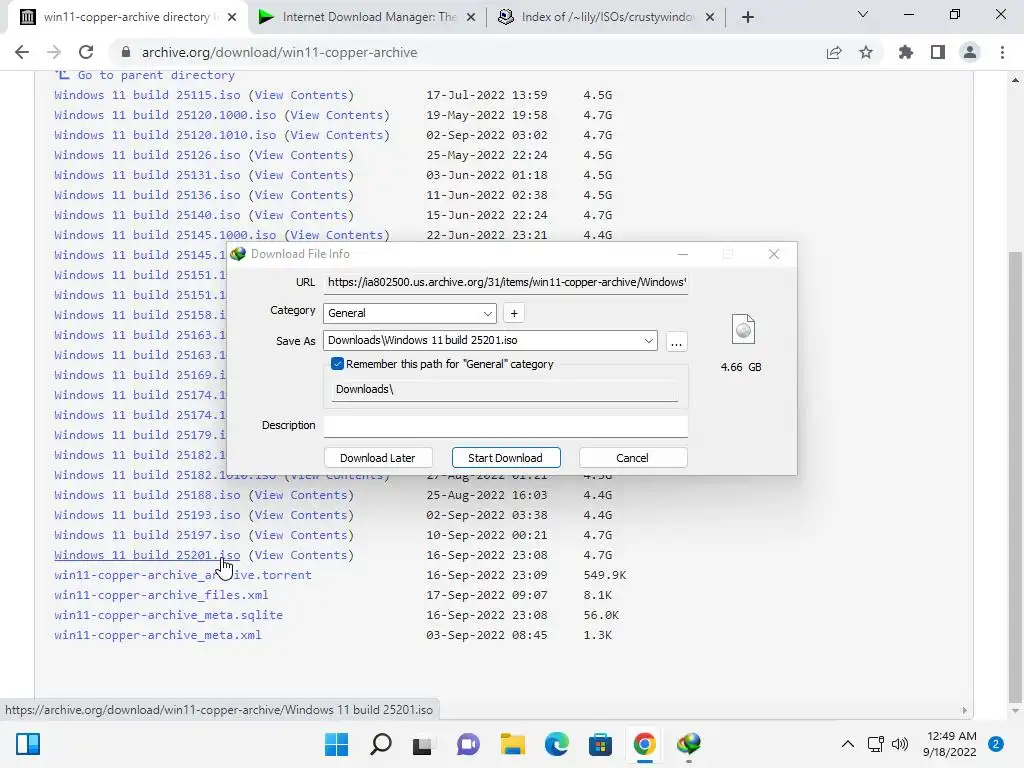
Task: Minimize the Download File Info dialog
Action: [682, 254]
